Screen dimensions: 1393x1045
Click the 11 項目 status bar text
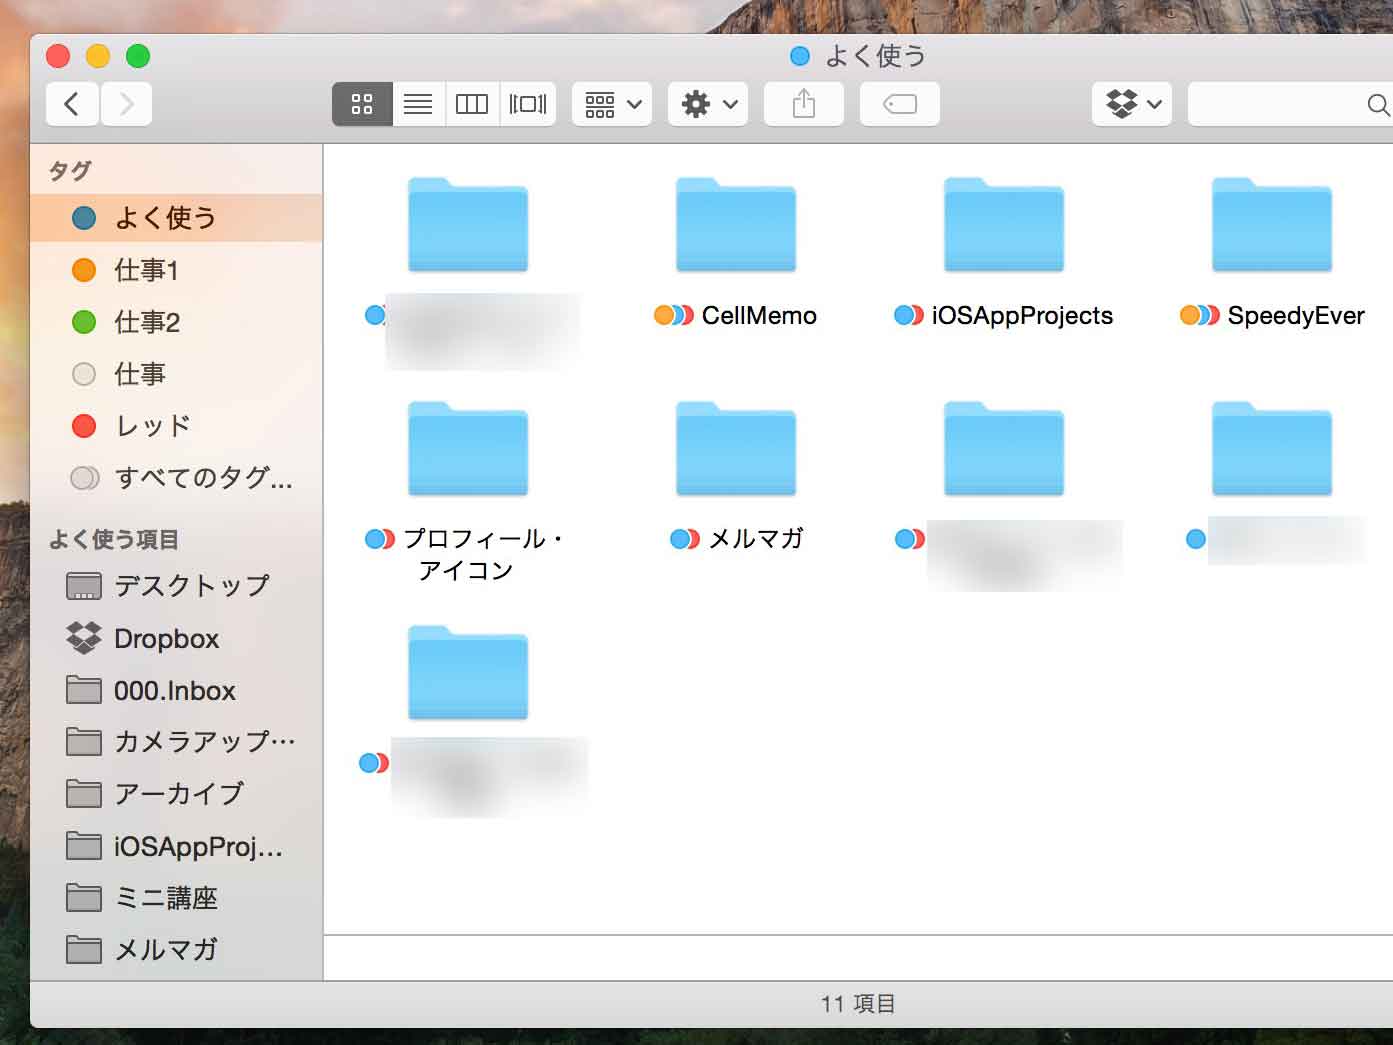click(858, 1004)
